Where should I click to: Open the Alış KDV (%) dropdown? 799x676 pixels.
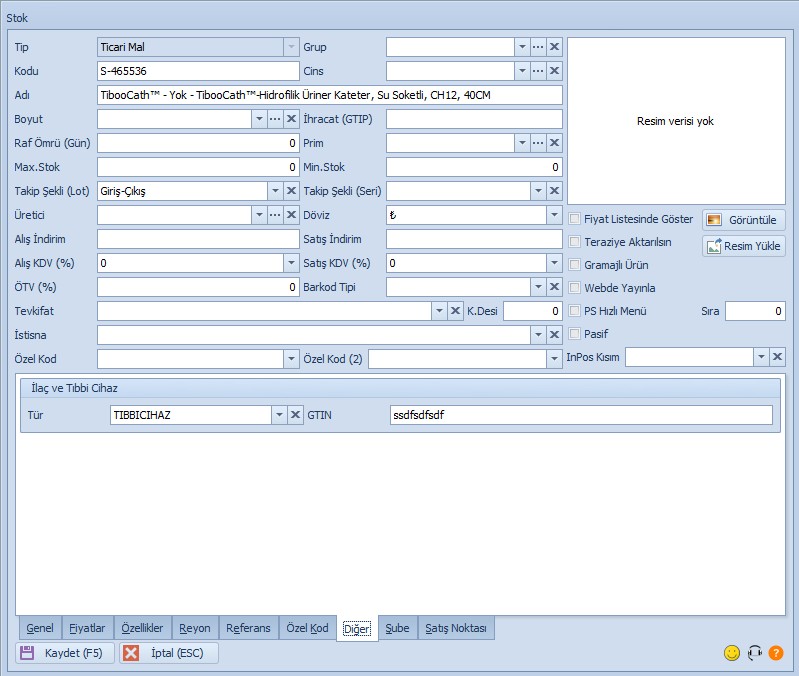(x=290, y=263)
